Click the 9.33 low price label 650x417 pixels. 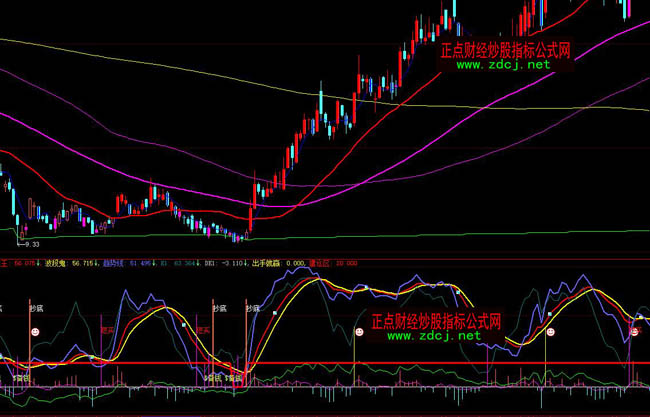click(33, 244)
